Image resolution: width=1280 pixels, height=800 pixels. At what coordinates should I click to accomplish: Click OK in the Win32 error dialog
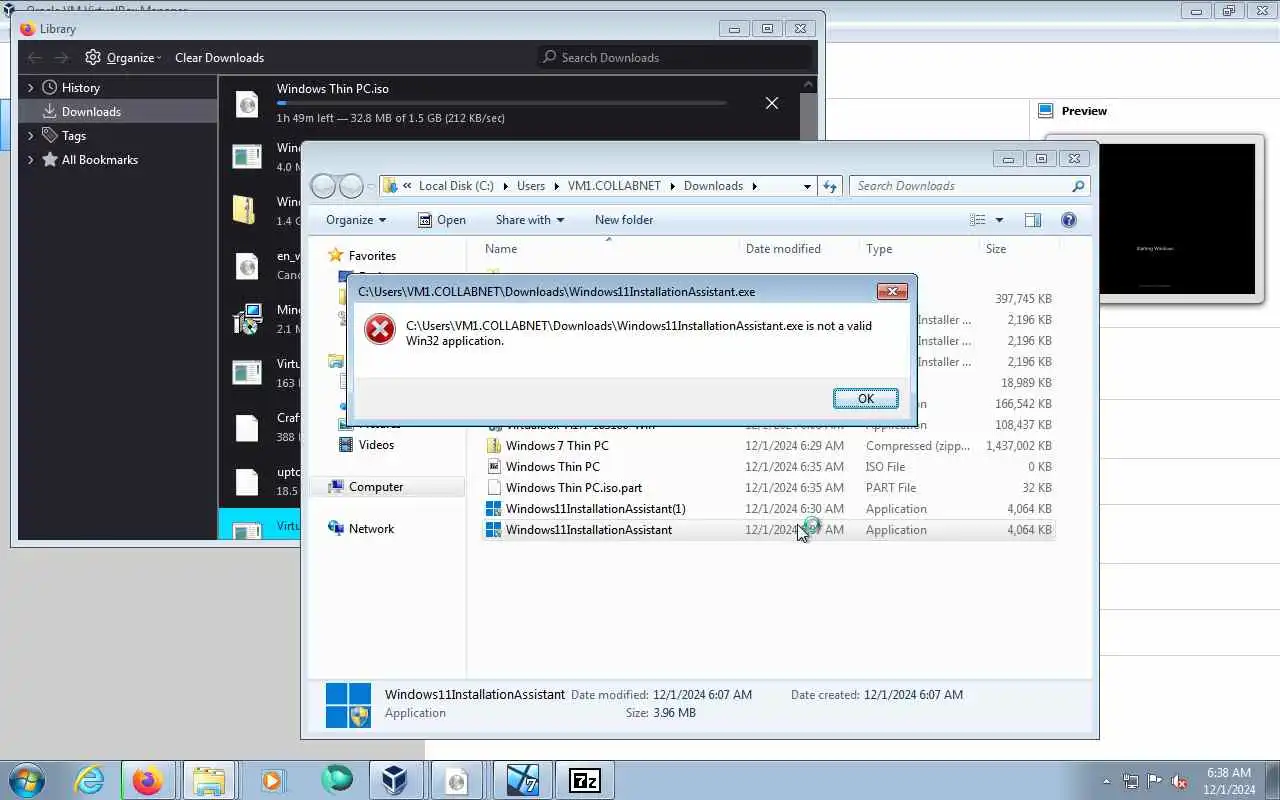[x=865, y=398]
